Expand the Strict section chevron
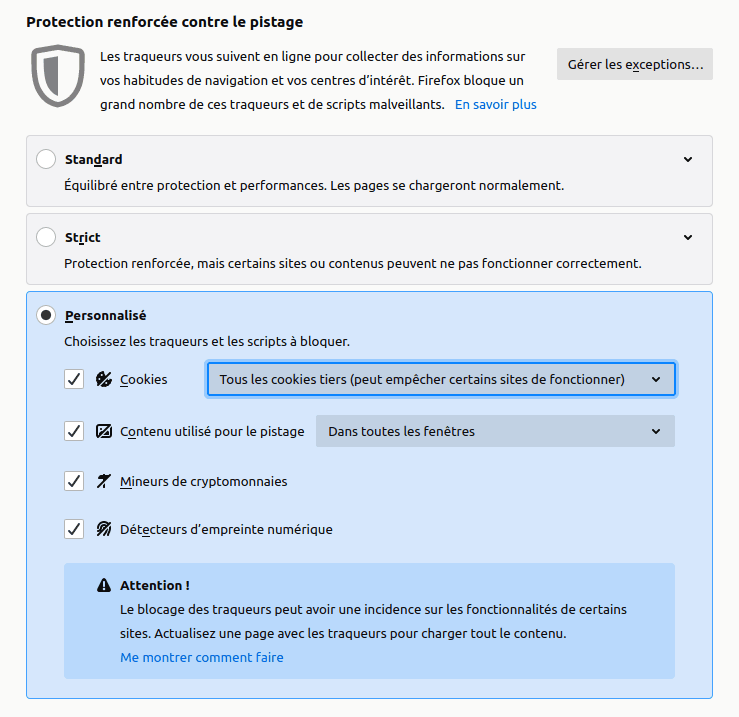 pyautogui.click(x=688, y=238)
